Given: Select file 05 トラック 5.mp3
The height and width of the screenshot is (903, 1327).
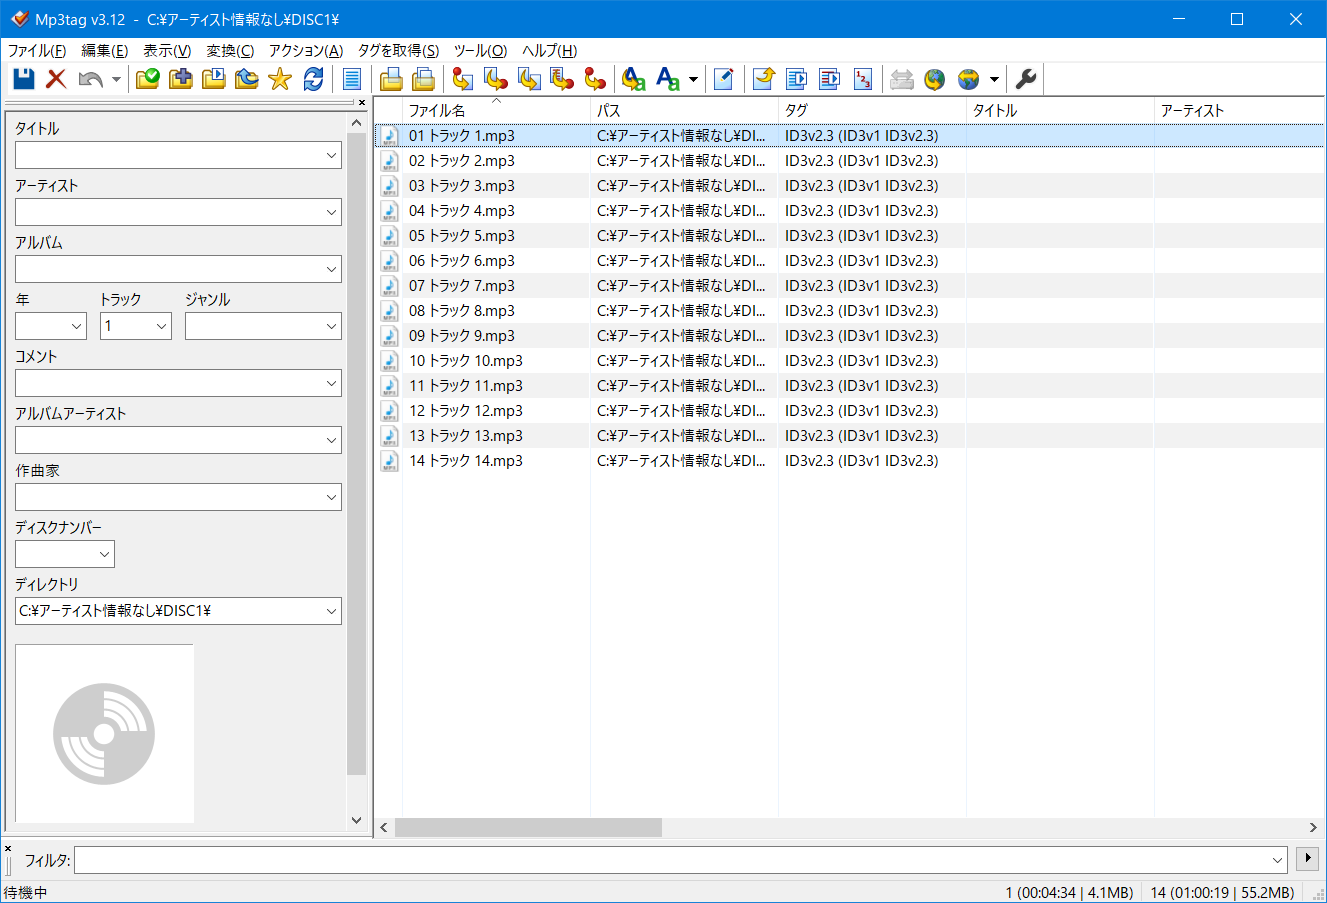Looking at the screenshot, I should coord(462,236).
